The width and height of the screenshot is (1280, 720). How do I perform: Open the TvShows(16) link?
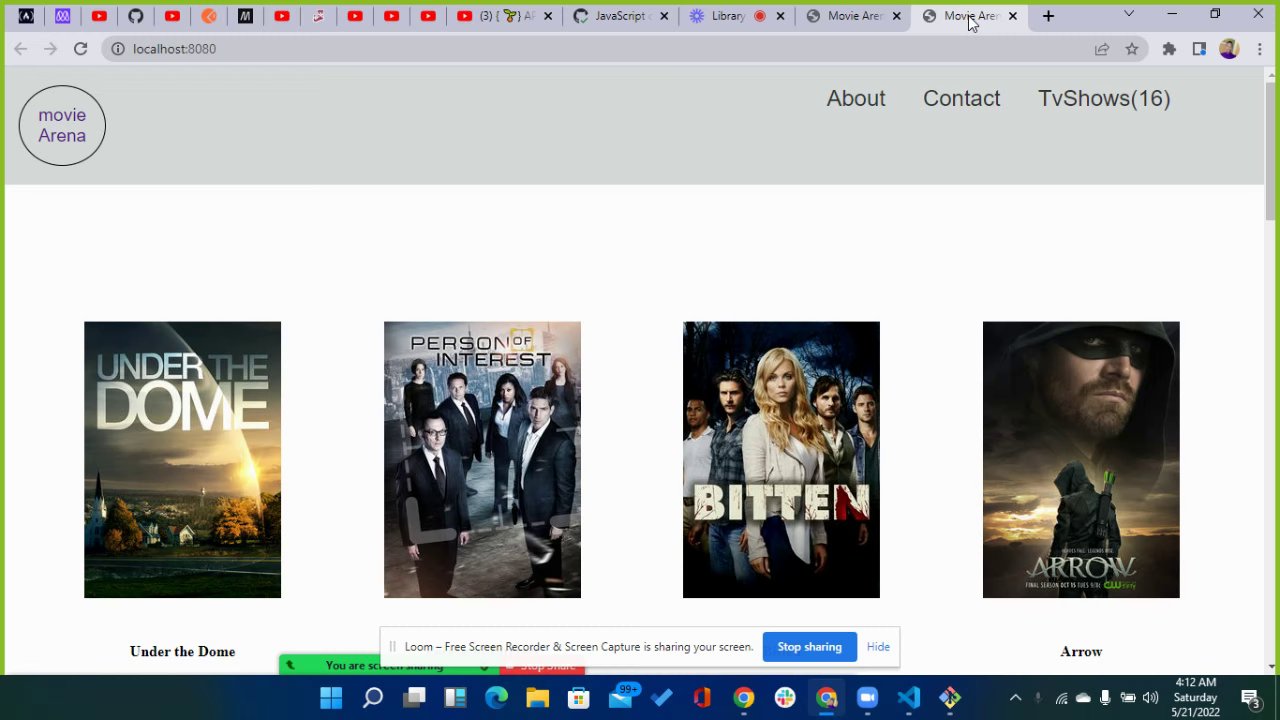click(1104, 98)
